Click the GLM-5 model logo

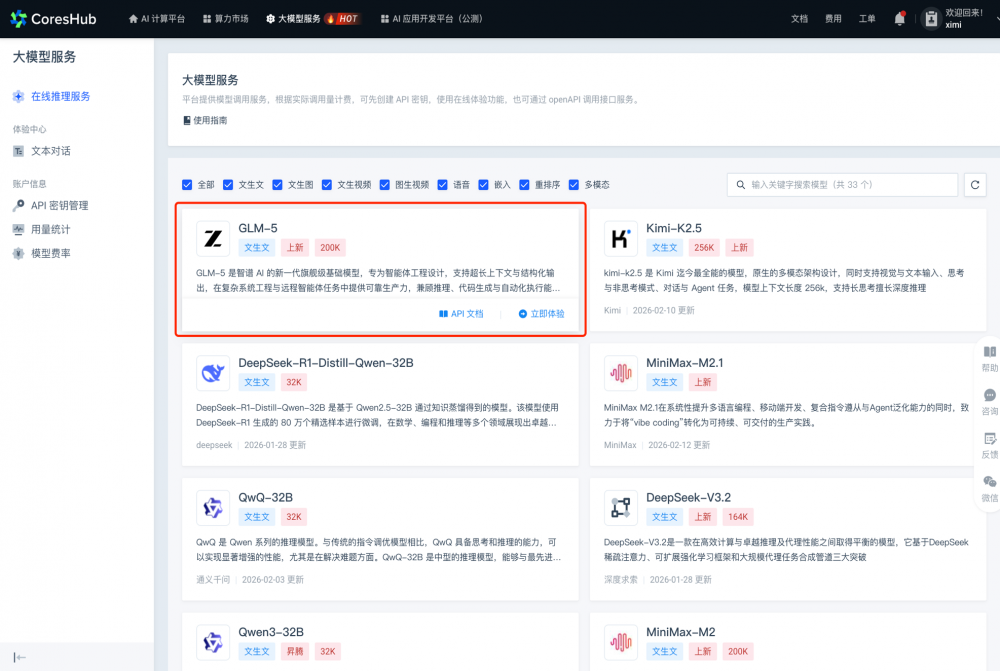tap(213, 238)
